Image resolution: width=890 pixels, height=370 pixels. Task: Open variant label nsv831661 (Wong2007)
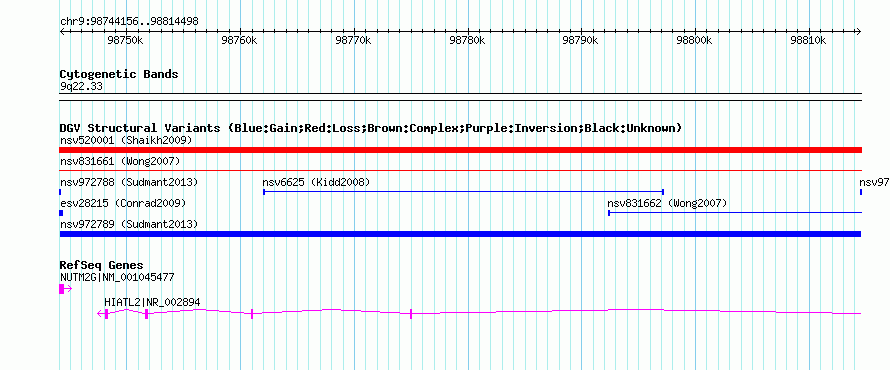click(120, 161)
